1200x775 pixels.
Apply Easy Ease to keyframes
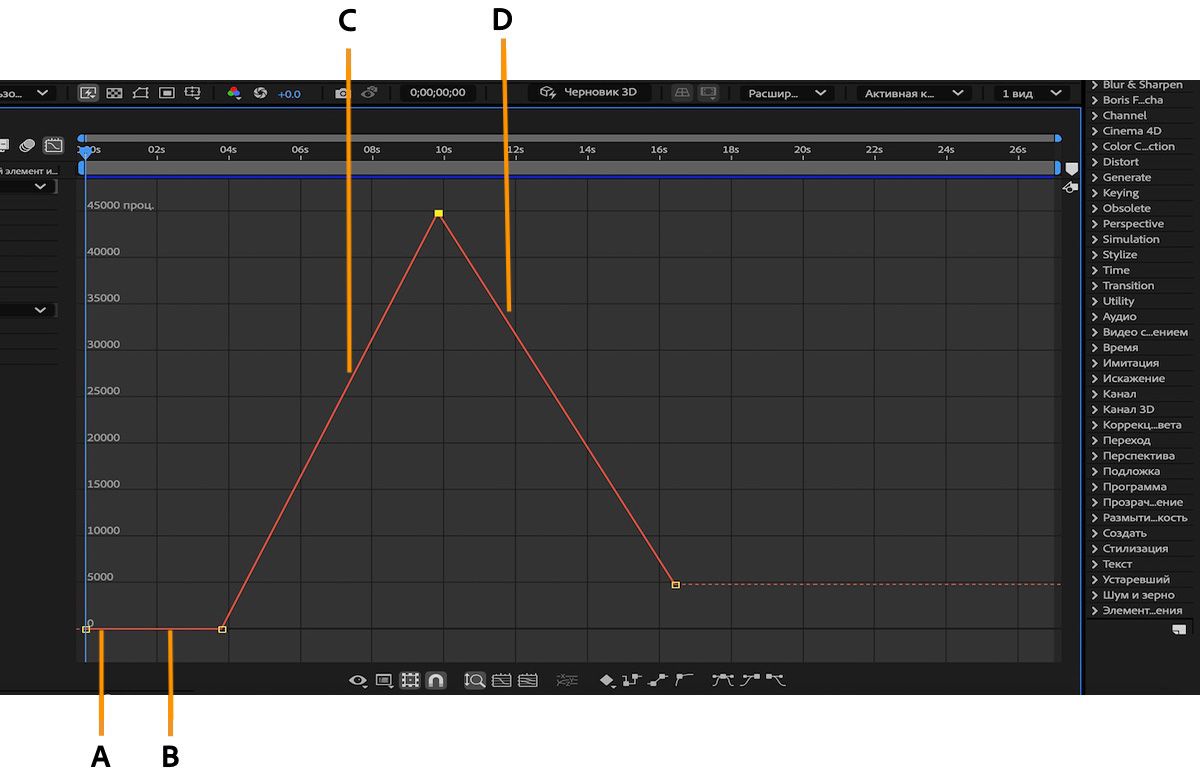(x=723, y=680)
